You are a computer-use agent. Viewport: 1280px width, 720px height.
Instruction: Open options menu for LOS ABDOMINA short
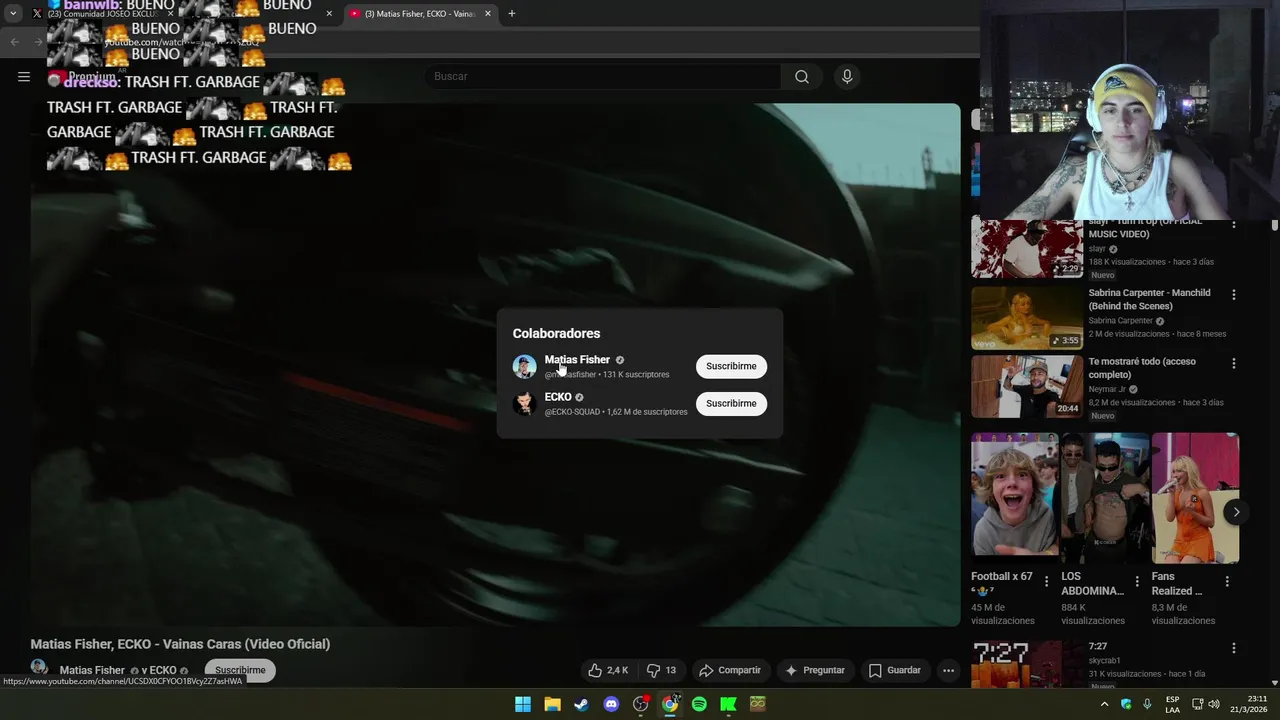(1137, 581)
